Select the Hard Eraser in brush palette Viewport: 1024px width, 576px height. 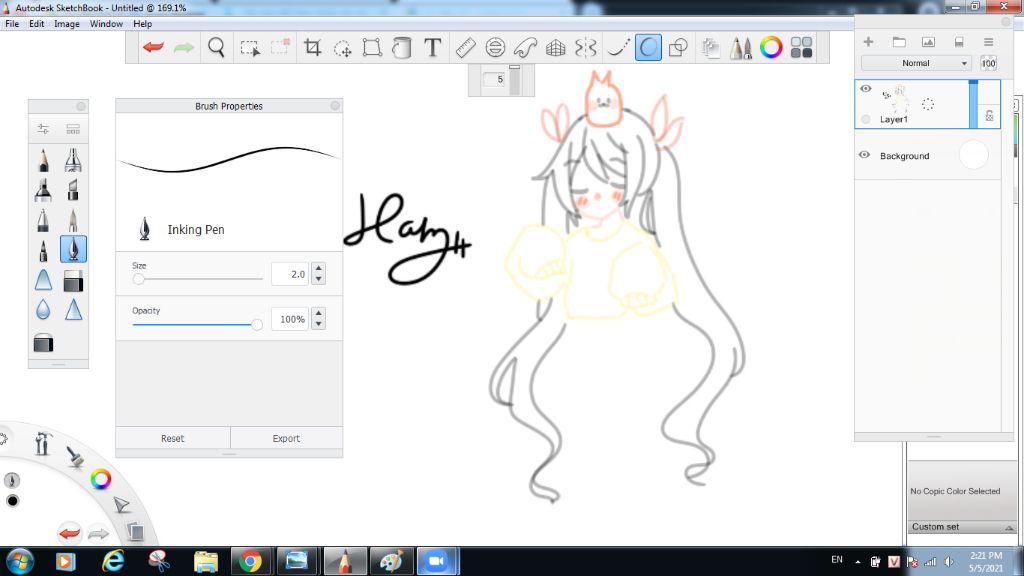73,281
